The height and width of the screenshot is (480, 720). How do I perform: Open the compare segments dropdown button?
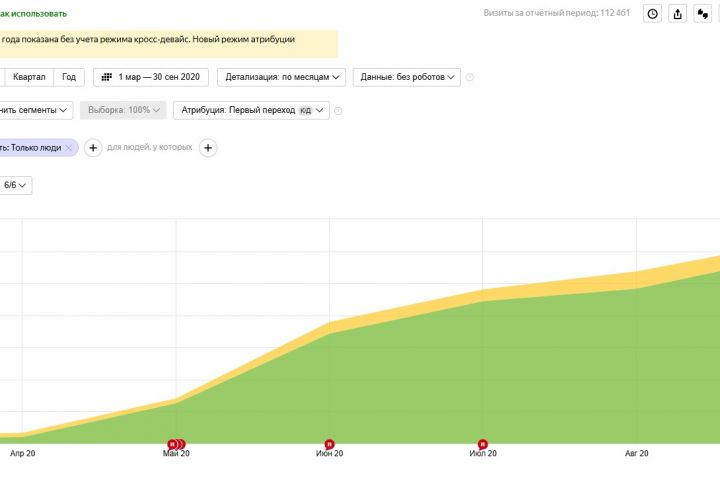36,110
